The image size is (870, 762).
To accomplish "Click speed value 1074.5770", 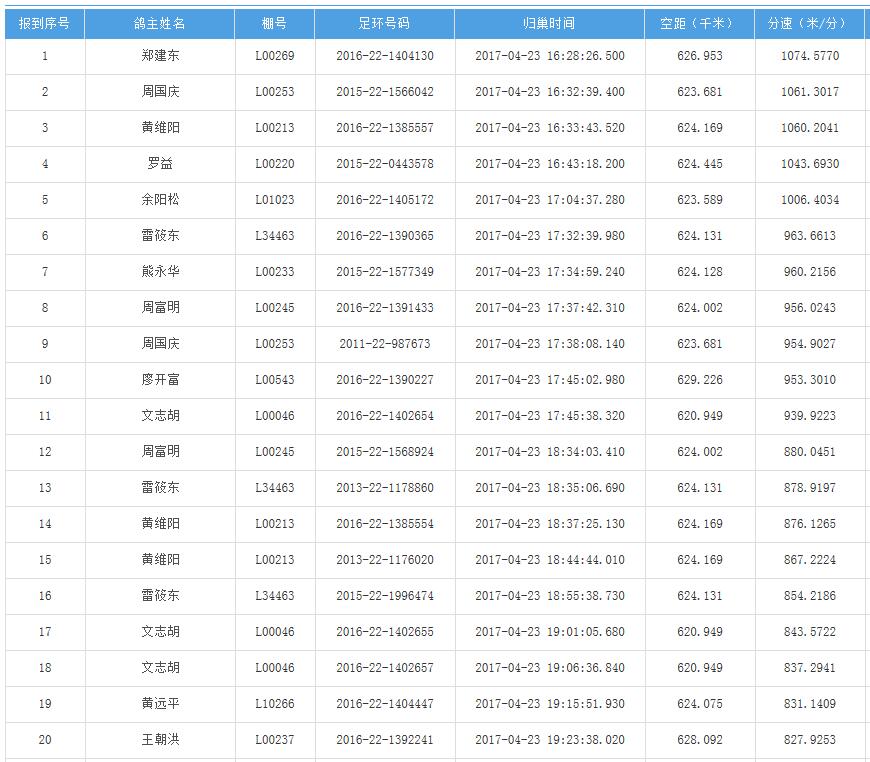I will point(809,56).
